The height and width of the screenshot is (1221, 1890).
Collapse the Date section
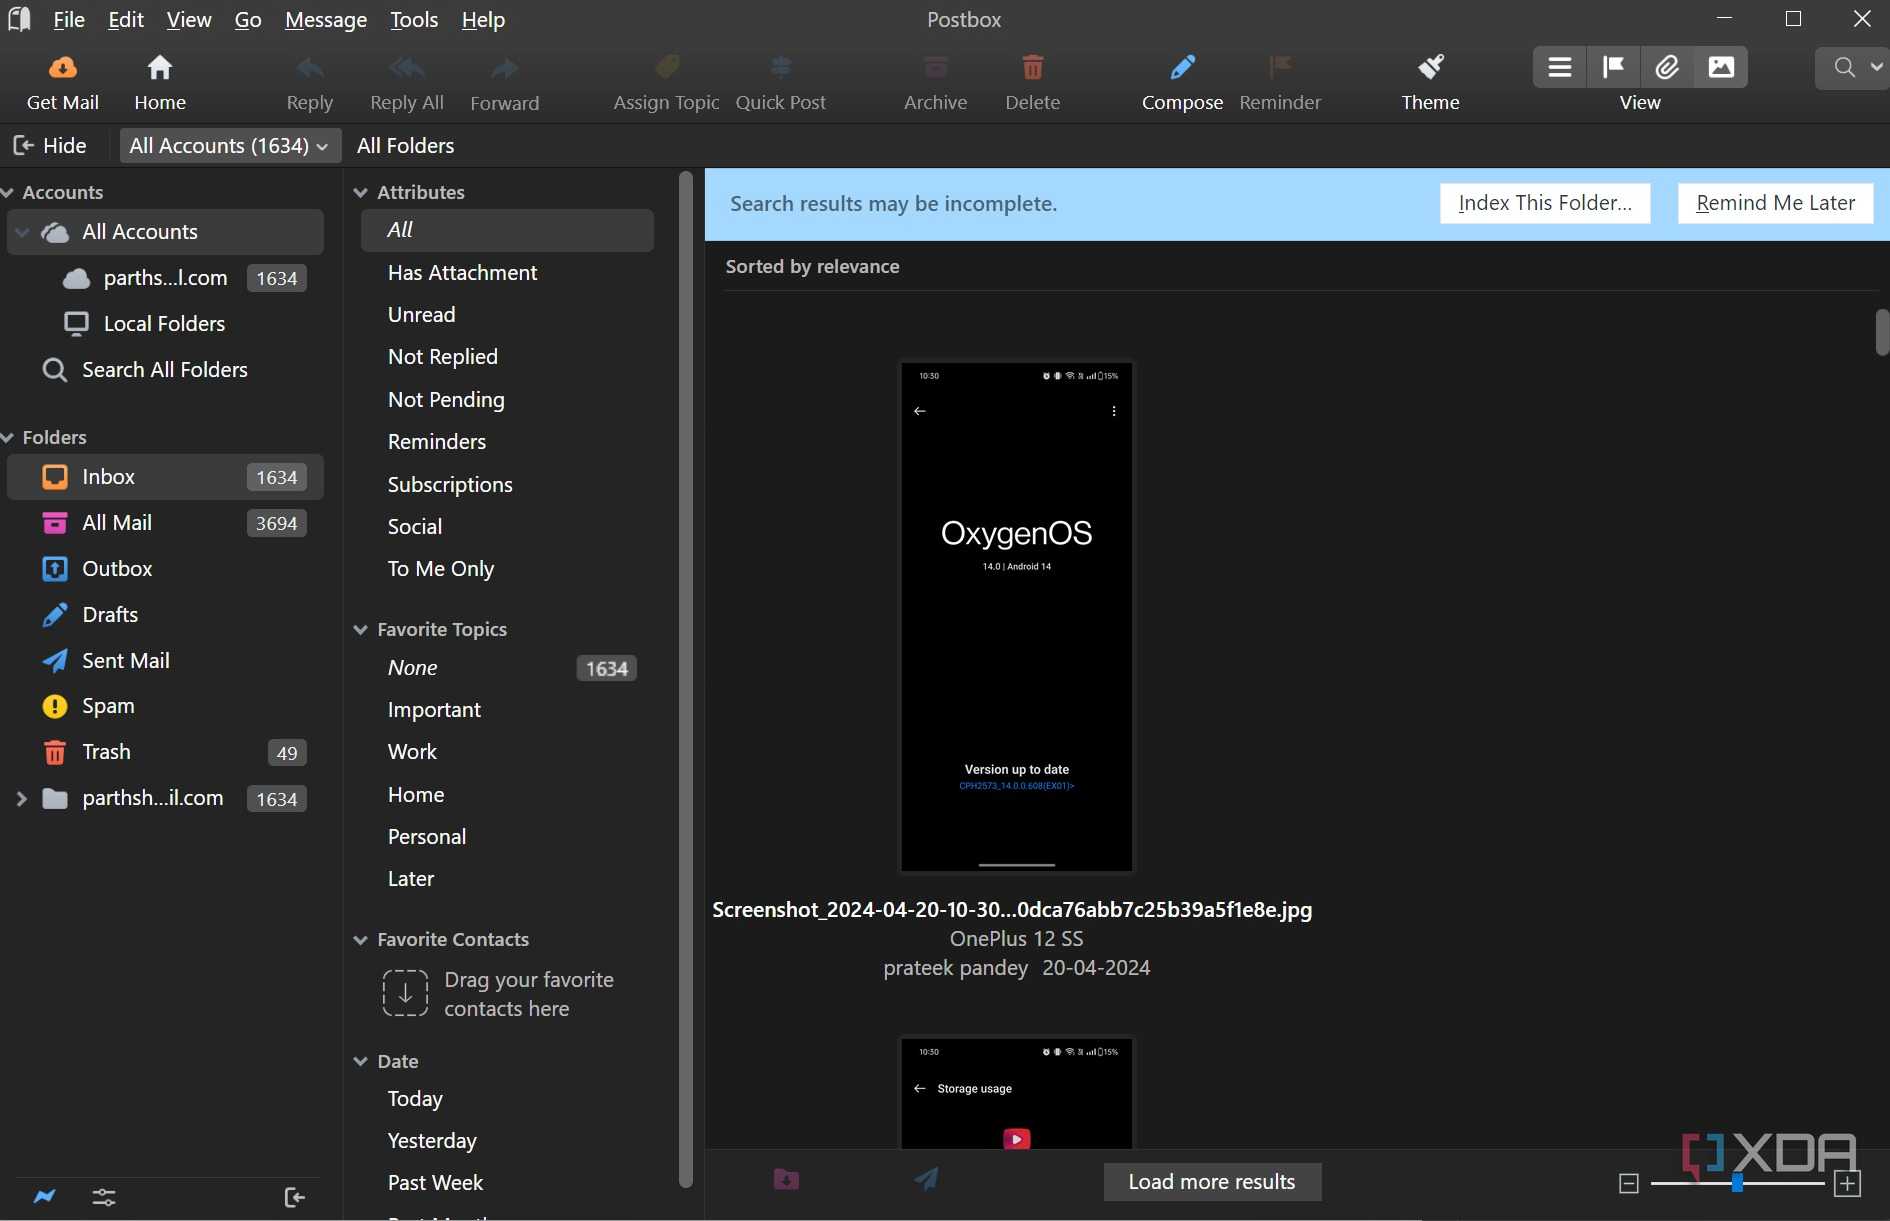pos(361,1061)
